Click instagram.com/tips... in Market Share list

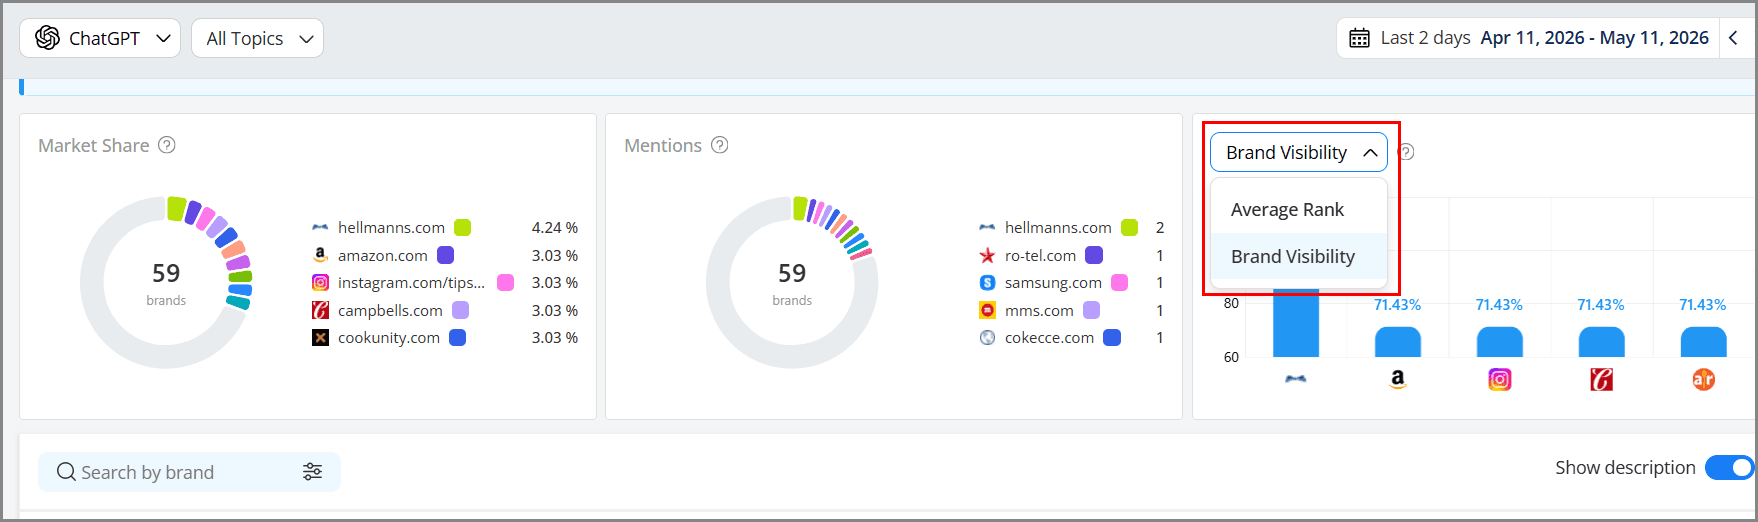[411, 283]
